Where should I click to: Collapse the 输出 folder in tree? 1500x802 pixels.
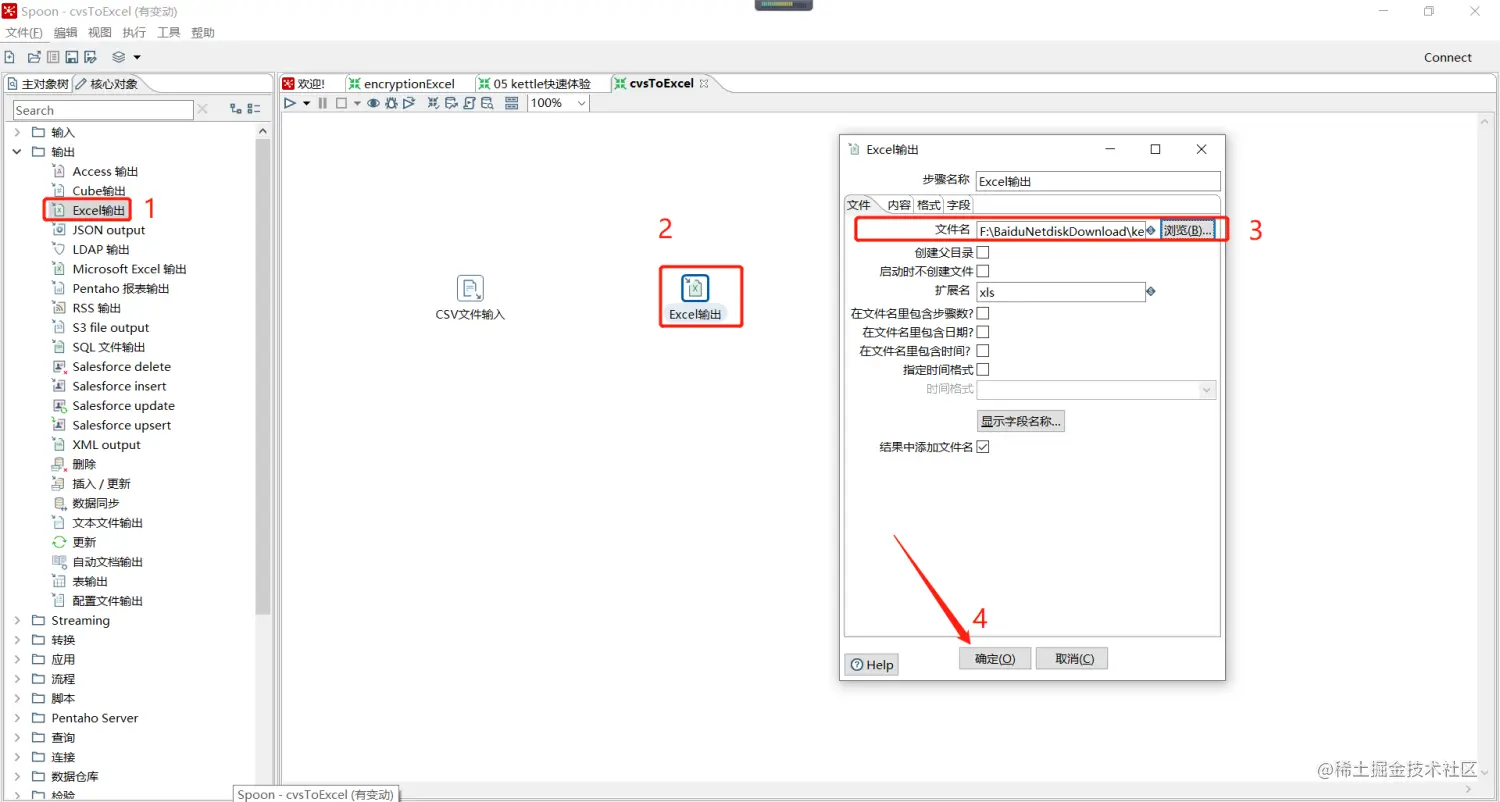17,152
